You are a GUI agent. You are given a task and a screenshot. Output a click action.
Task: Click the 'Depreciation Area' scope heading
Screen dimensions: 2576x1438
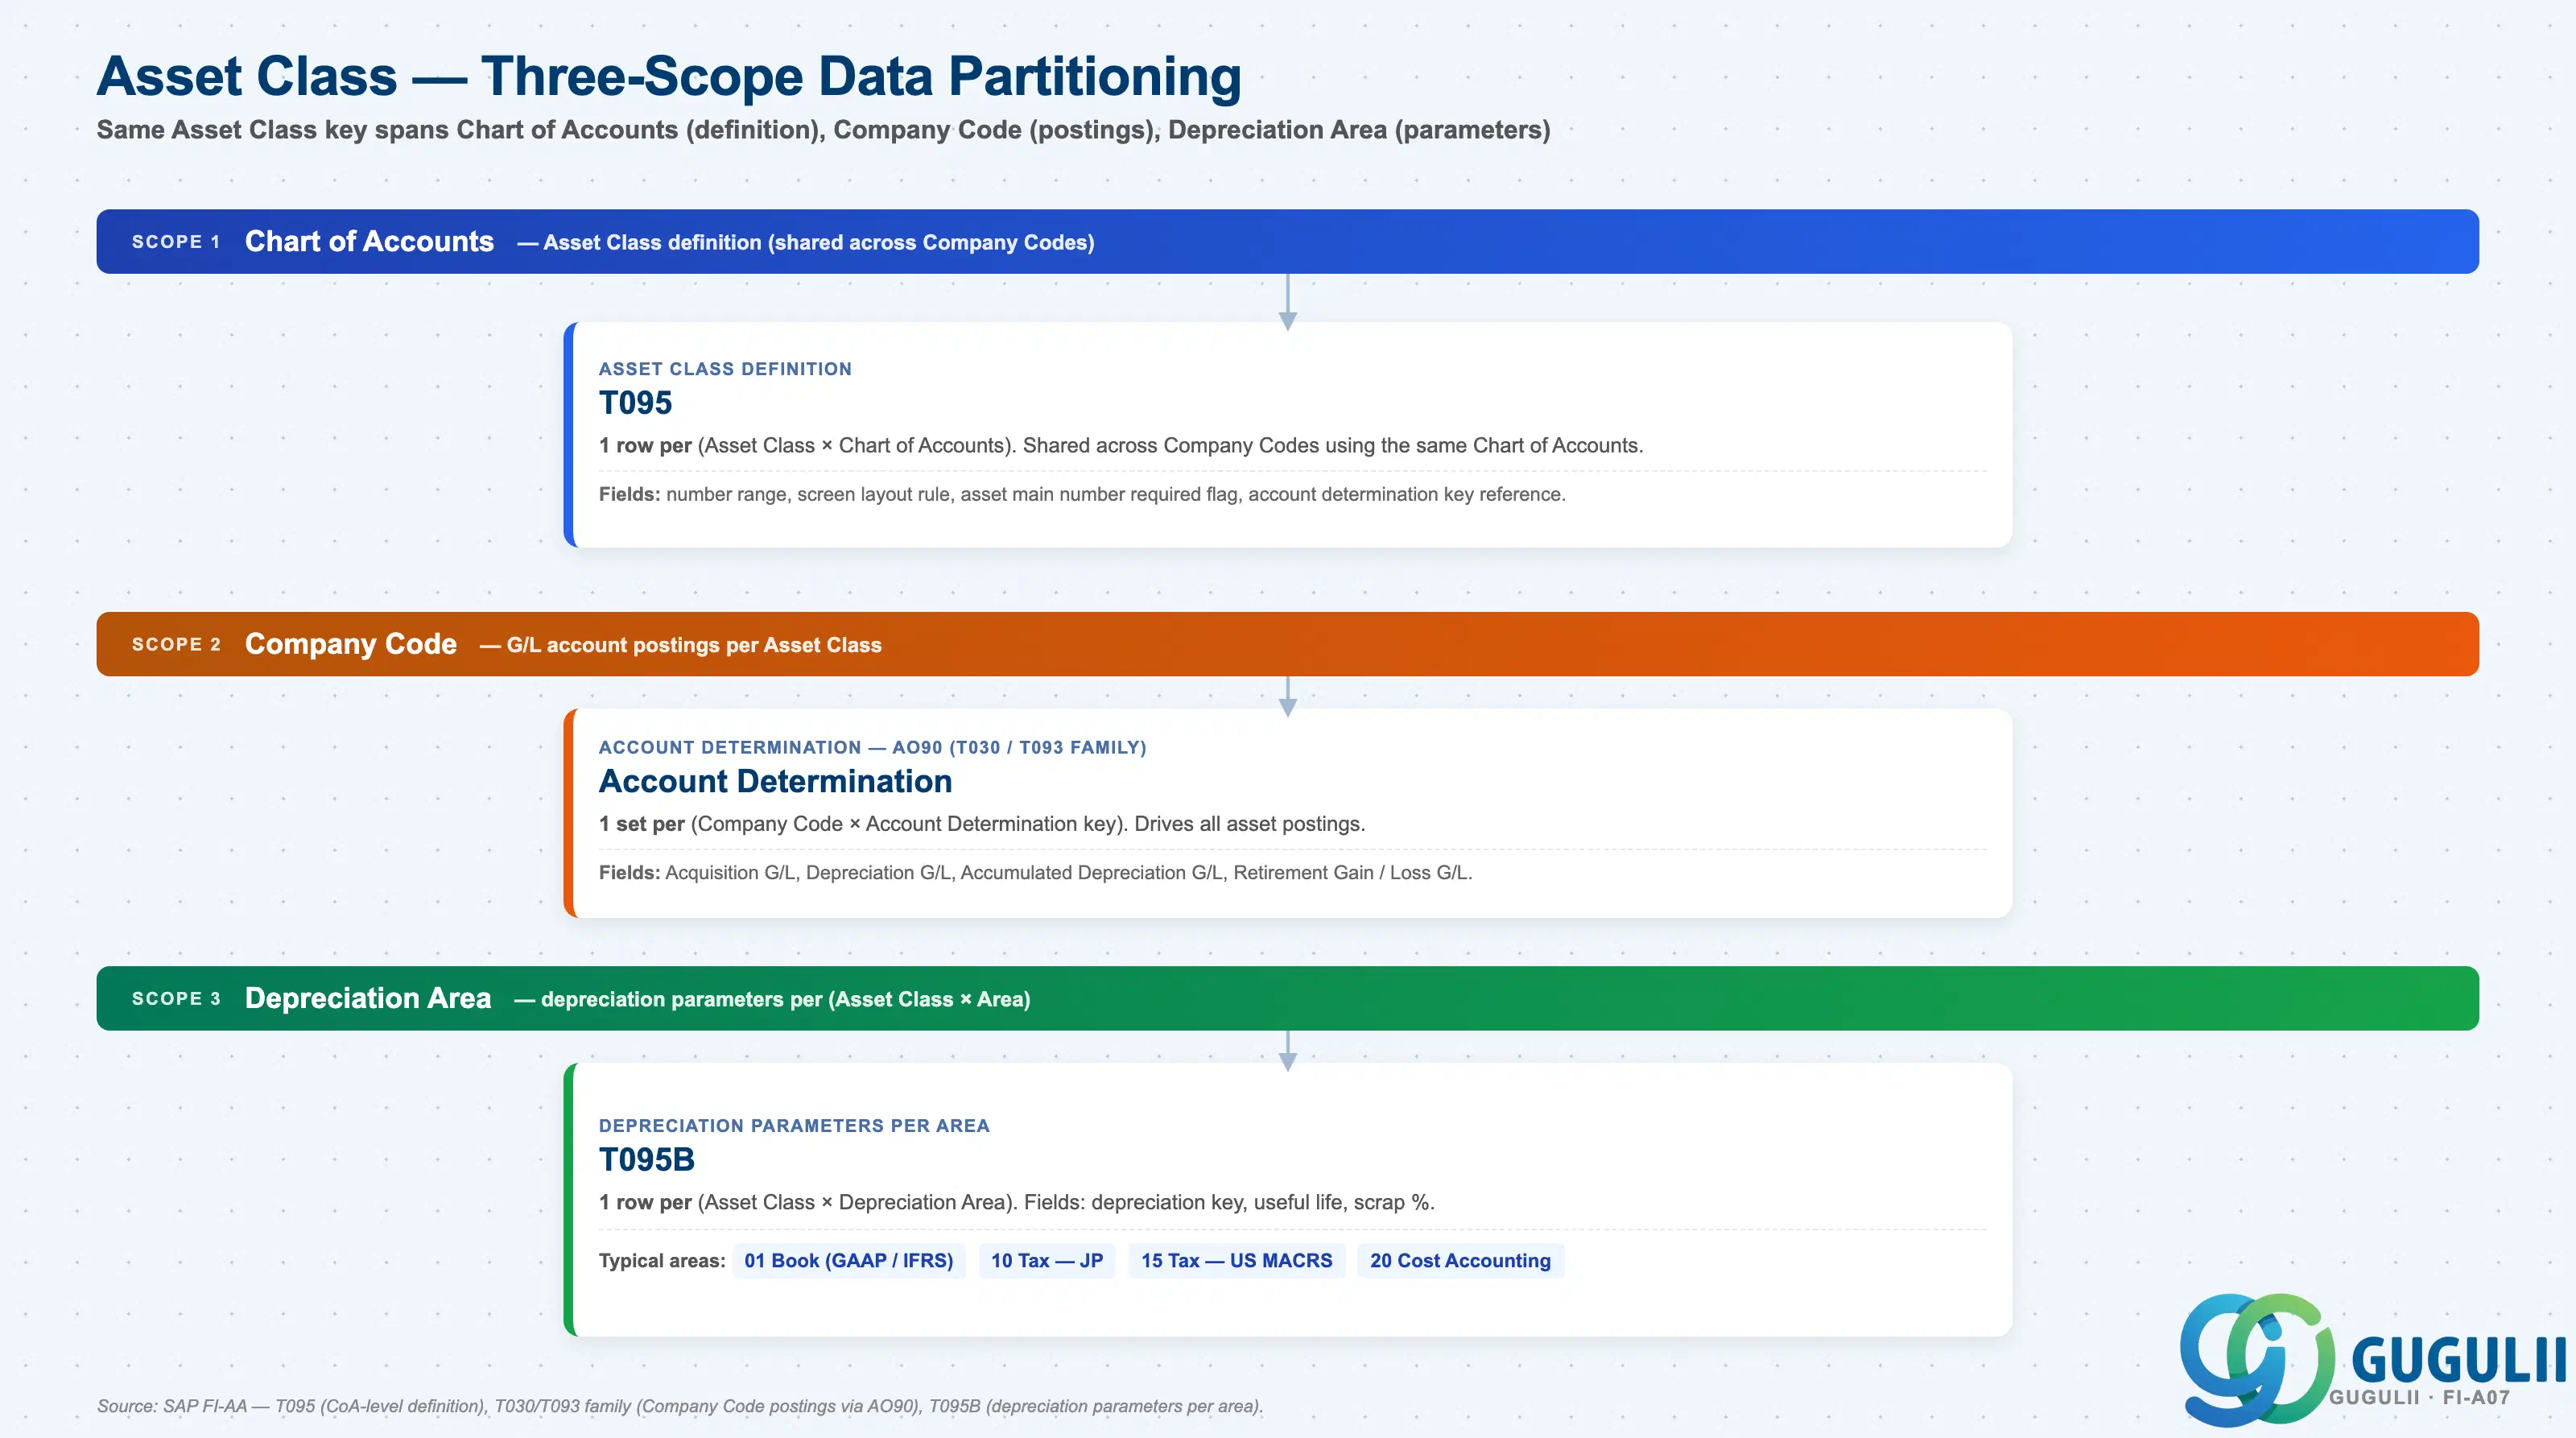[368, 998]
